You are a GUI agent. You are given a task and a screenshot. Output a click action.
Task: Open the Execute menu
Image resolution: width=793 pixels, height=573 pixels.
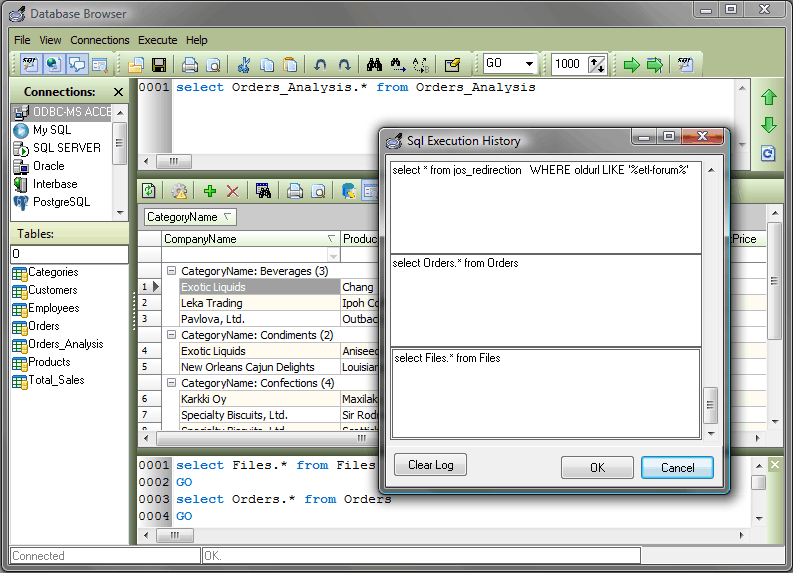coord(157,40)
